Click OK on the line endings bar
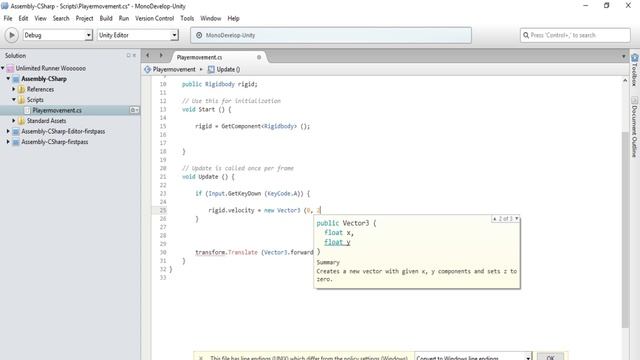 [x=550, y=357]
